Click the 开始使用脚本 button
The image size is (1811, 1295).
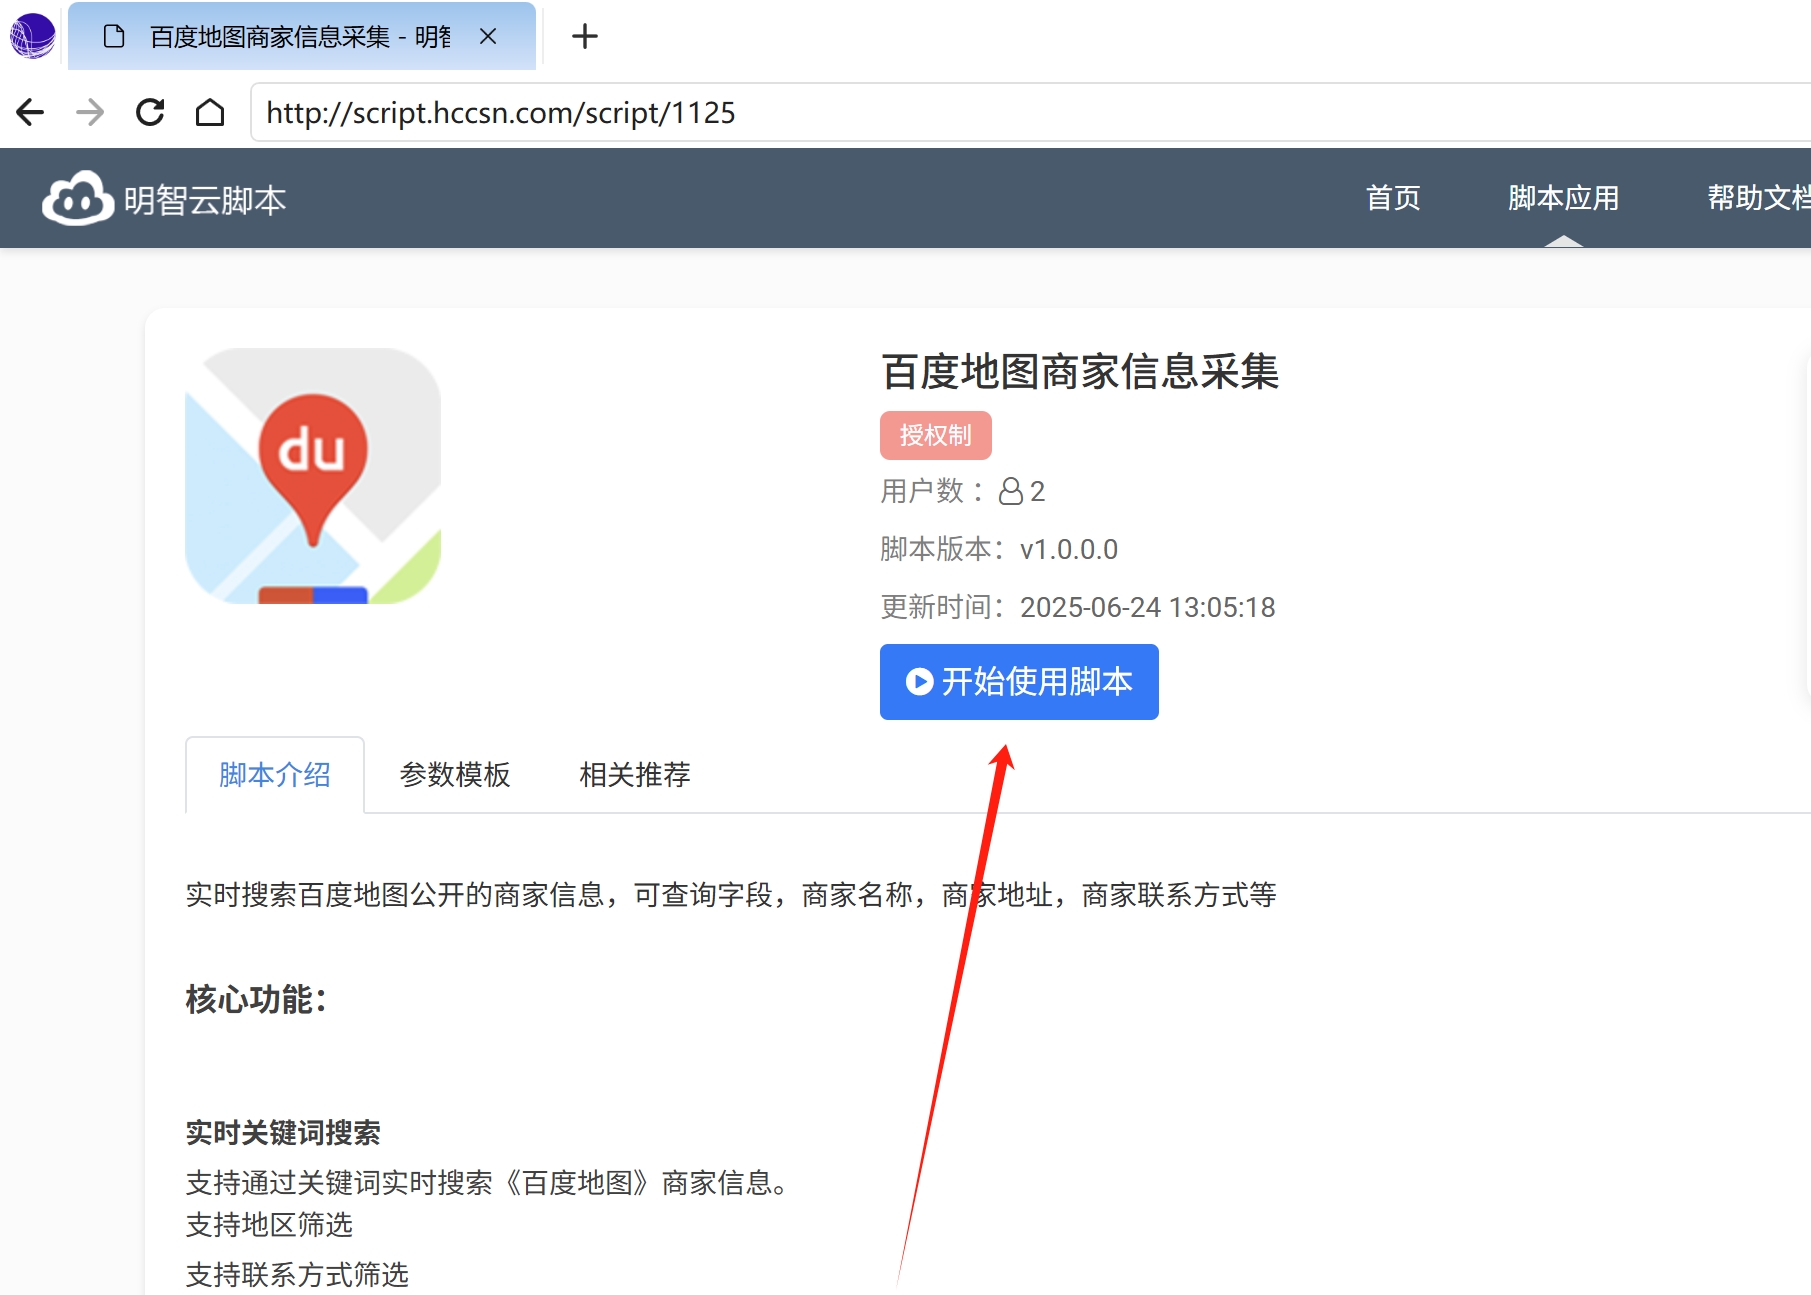[1019, 682]
